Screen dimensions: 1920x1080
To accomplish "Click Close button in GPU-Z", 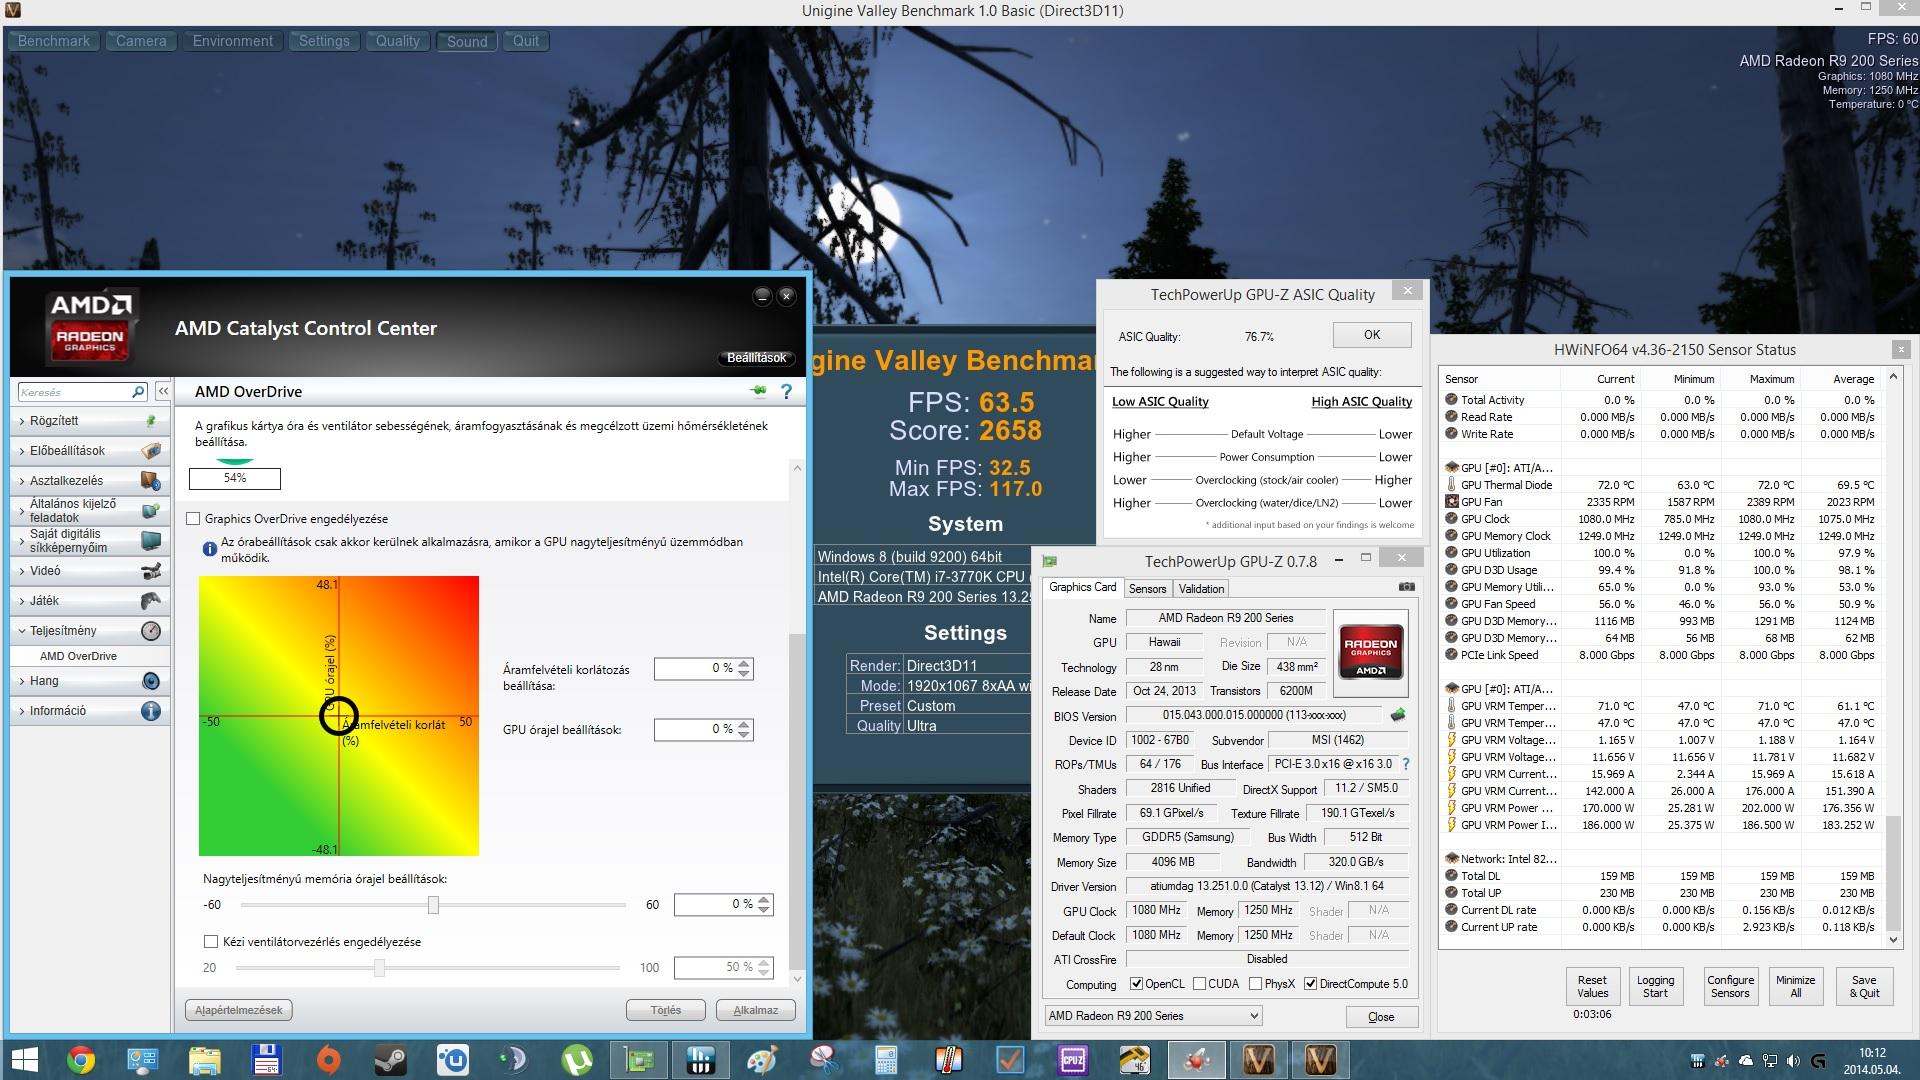I will (x=1381, y=1017).
